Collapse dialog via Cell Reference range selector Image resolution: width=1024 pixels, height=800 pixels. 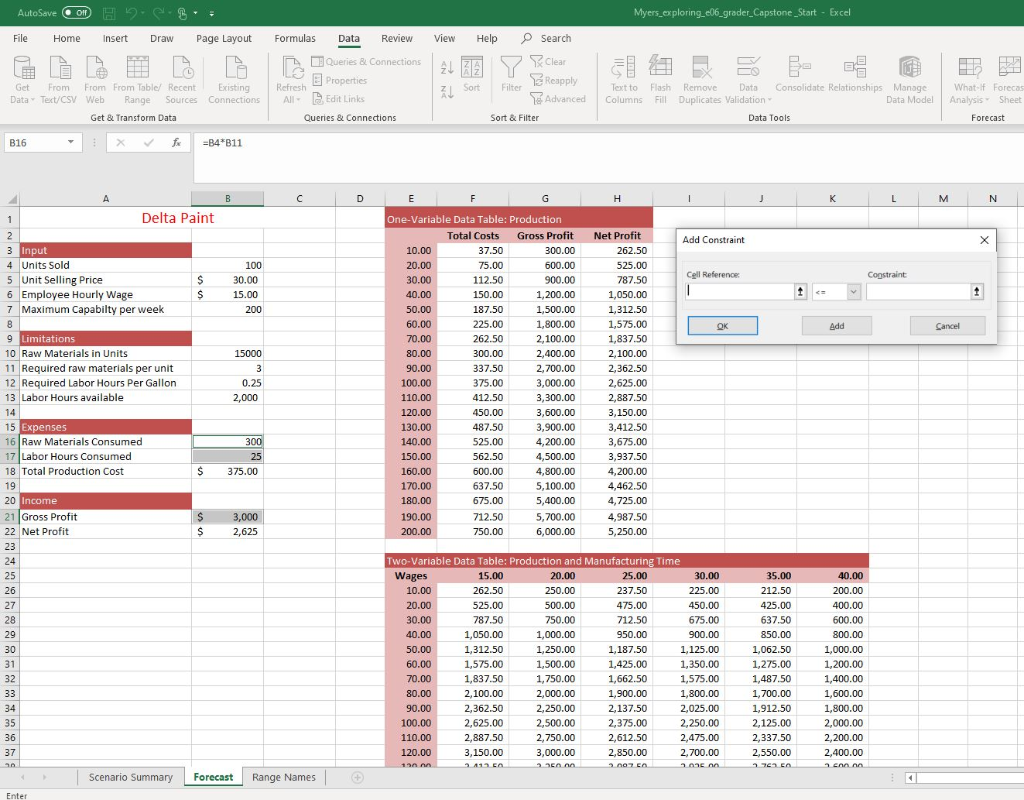[x=801, y=291]
